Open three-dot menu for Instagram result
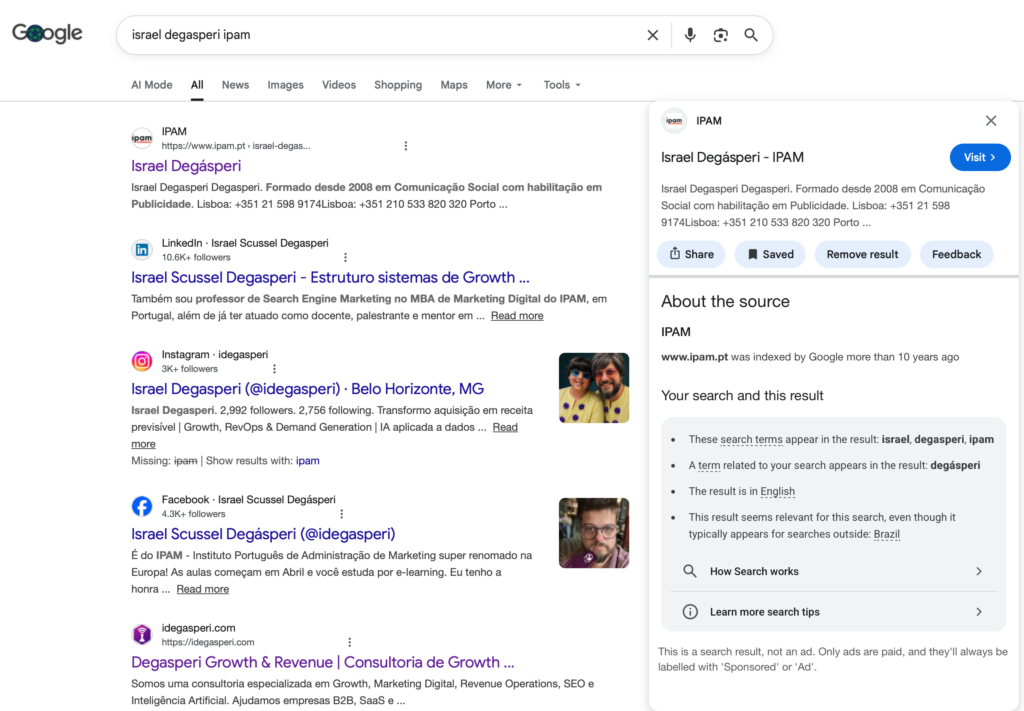1024x711 pixels. click(274, 369)
